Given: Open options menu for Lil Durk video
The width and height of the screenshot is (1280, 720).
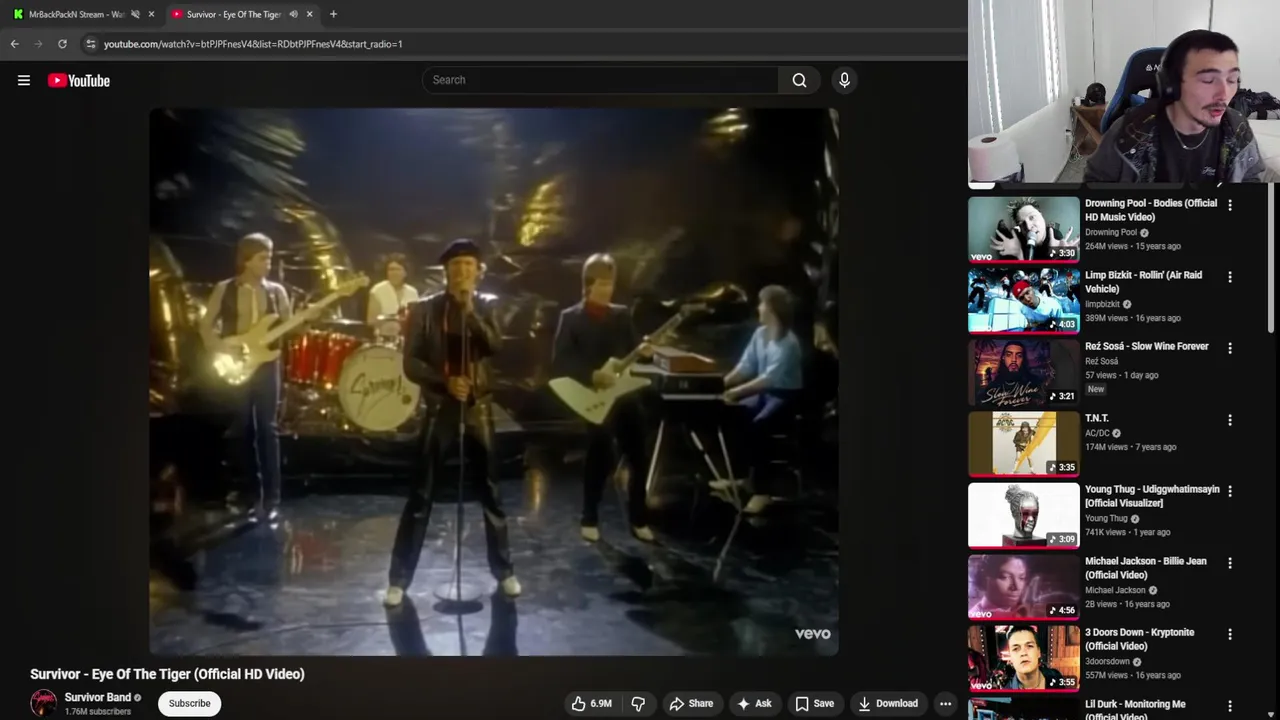Looking at the screenshot, I should click(x=1230, y=706).
